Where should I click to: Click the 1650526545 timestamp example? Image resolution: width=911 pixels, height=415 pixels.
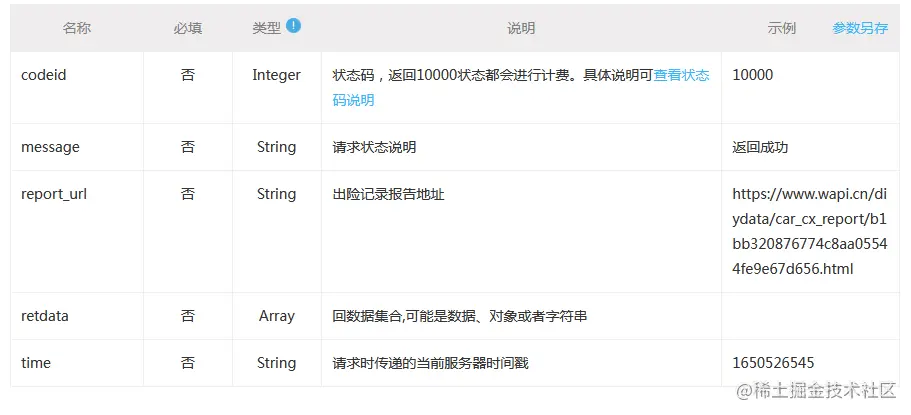(x=773, y=363)
